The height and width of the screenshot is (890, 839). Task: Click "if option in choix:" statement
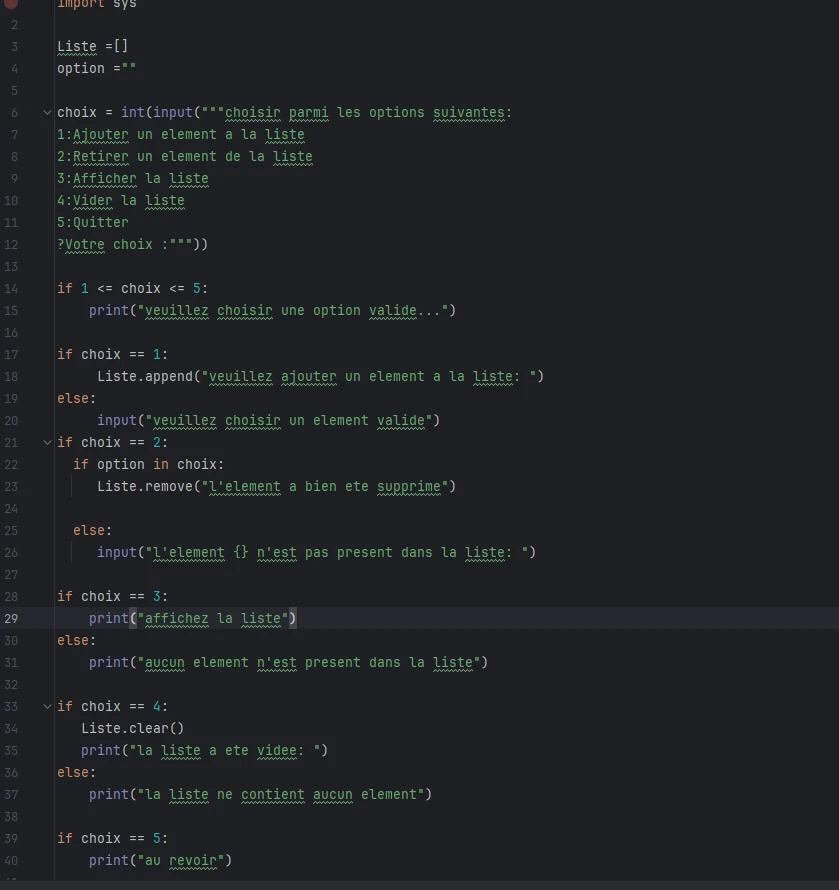coord(148,464)
